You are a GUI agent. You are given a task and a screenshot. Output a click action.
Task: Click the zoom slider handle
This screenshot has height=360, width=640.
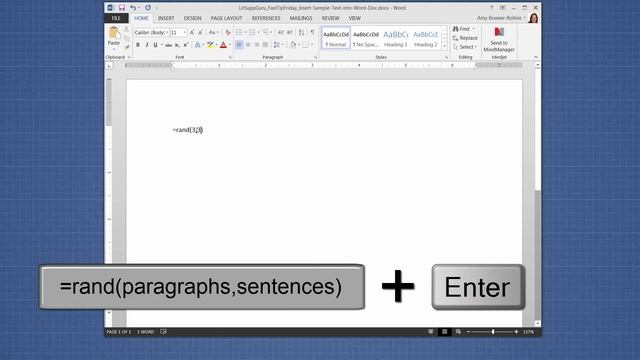pyautogui.click(x=493, y=332)
